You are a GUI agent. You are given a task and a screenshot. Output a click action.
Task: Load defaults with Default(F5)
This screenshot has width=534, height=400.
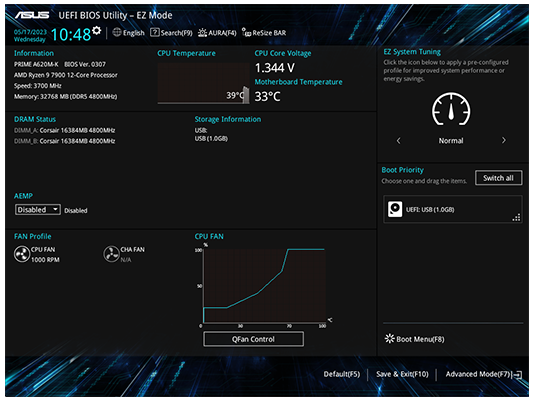point(342,374)
